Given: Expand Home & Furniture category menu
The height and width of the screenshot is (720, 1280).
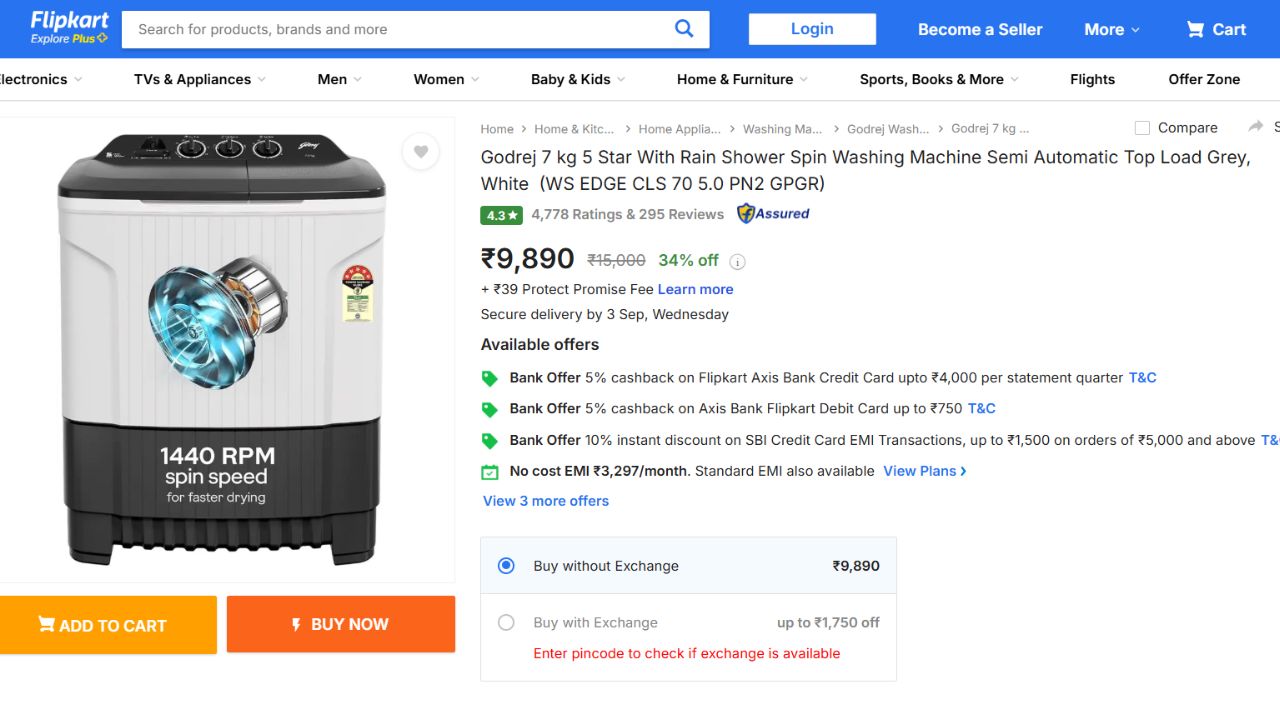Looking at the screenshot, I should 743,79.
